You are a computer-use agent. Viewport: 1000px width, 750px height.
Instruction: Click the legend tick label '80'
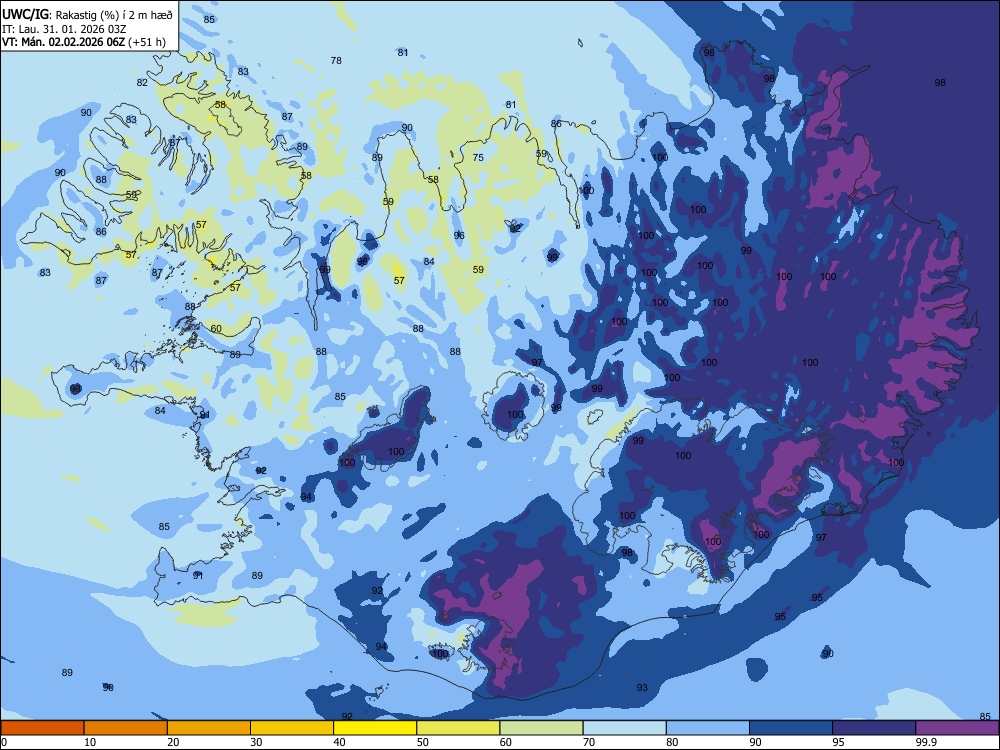pos(672,742)
